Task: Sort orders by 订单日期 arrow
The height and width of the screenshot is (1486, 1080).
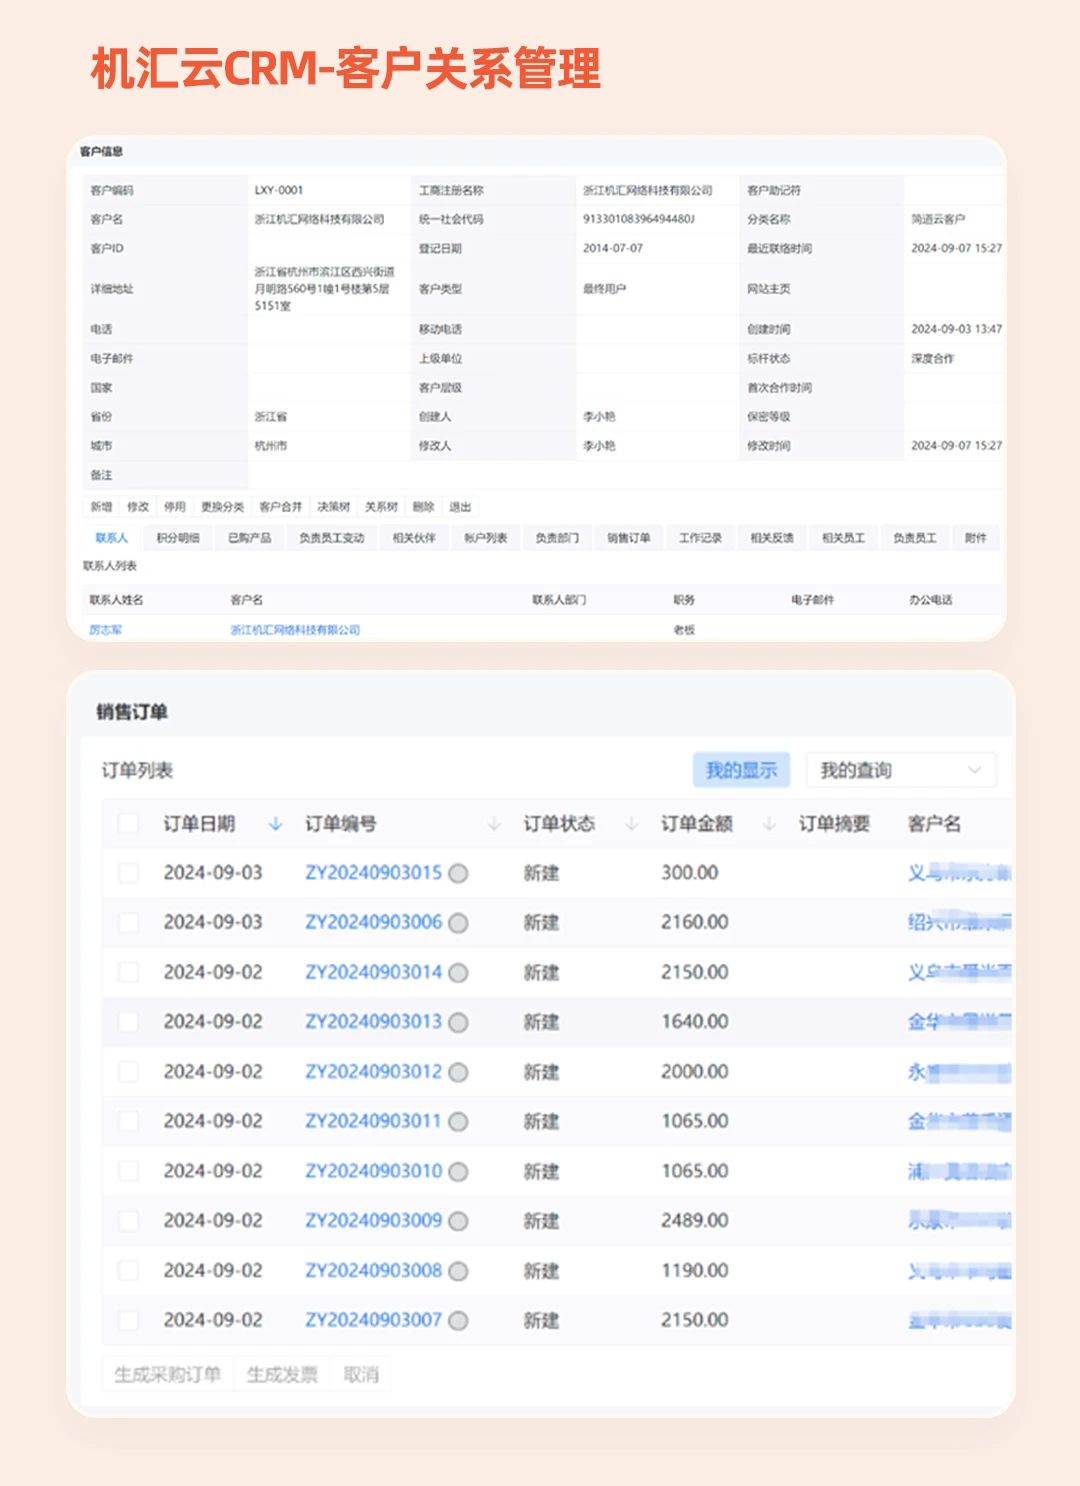Action: (x=276, y=824)
